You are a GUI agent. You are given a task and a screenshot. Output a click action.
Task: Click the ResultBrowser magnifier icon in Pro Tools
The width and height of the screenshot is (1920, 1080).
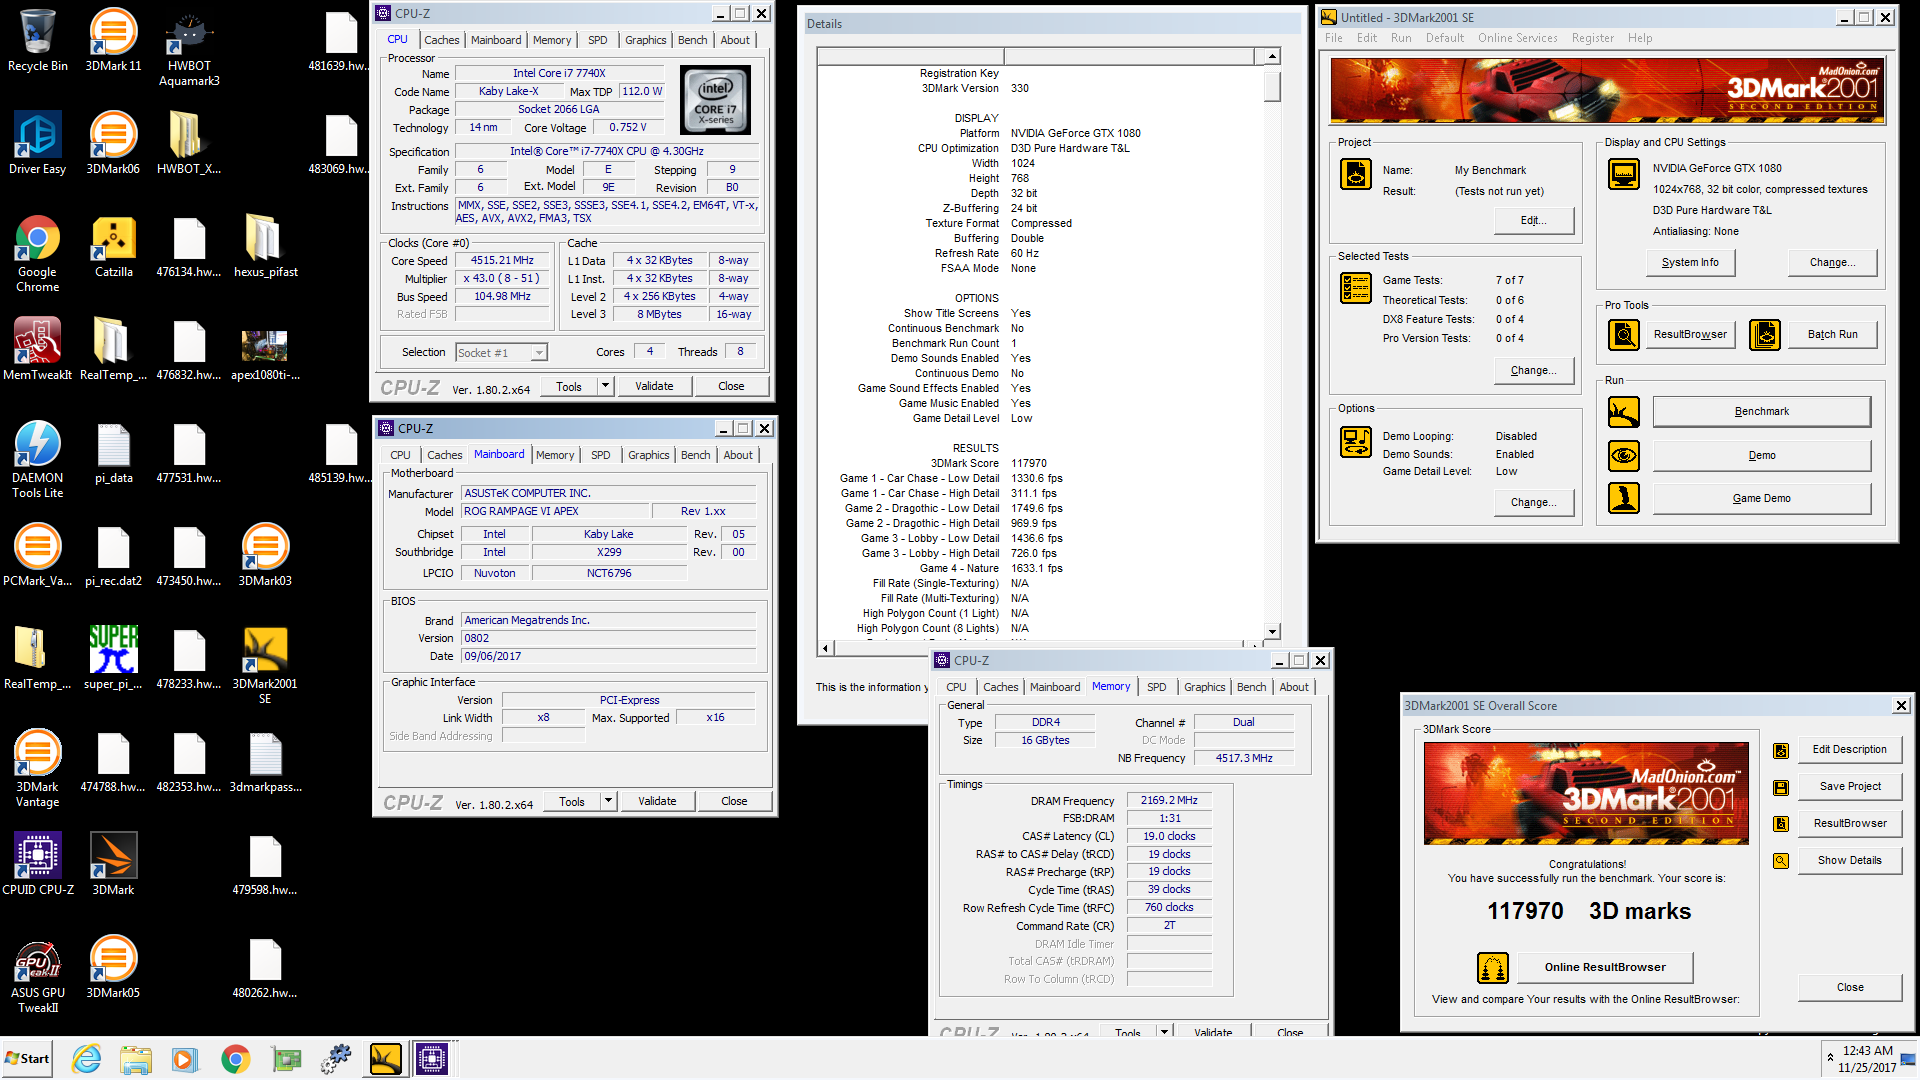[1624, 334]
